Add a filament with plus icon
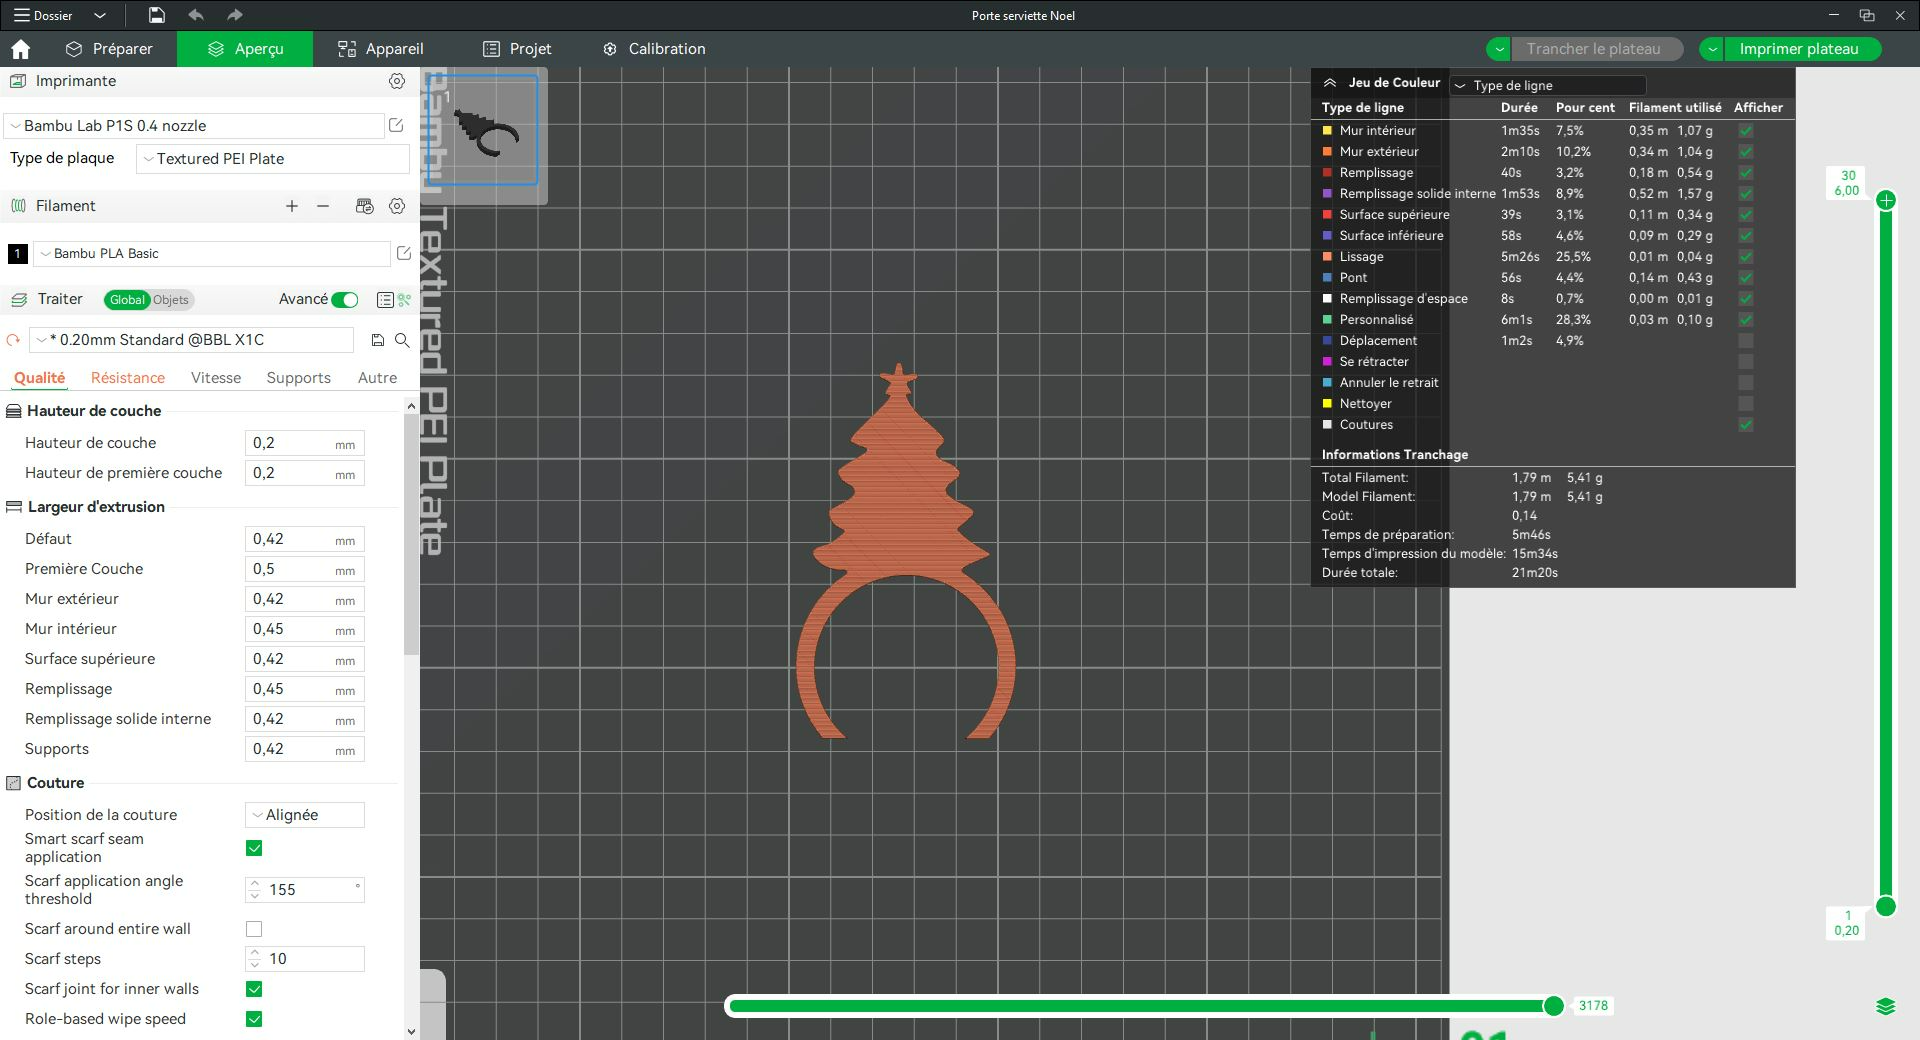This screenshot has width=1920, height=1040. click(x=292, y=206)
